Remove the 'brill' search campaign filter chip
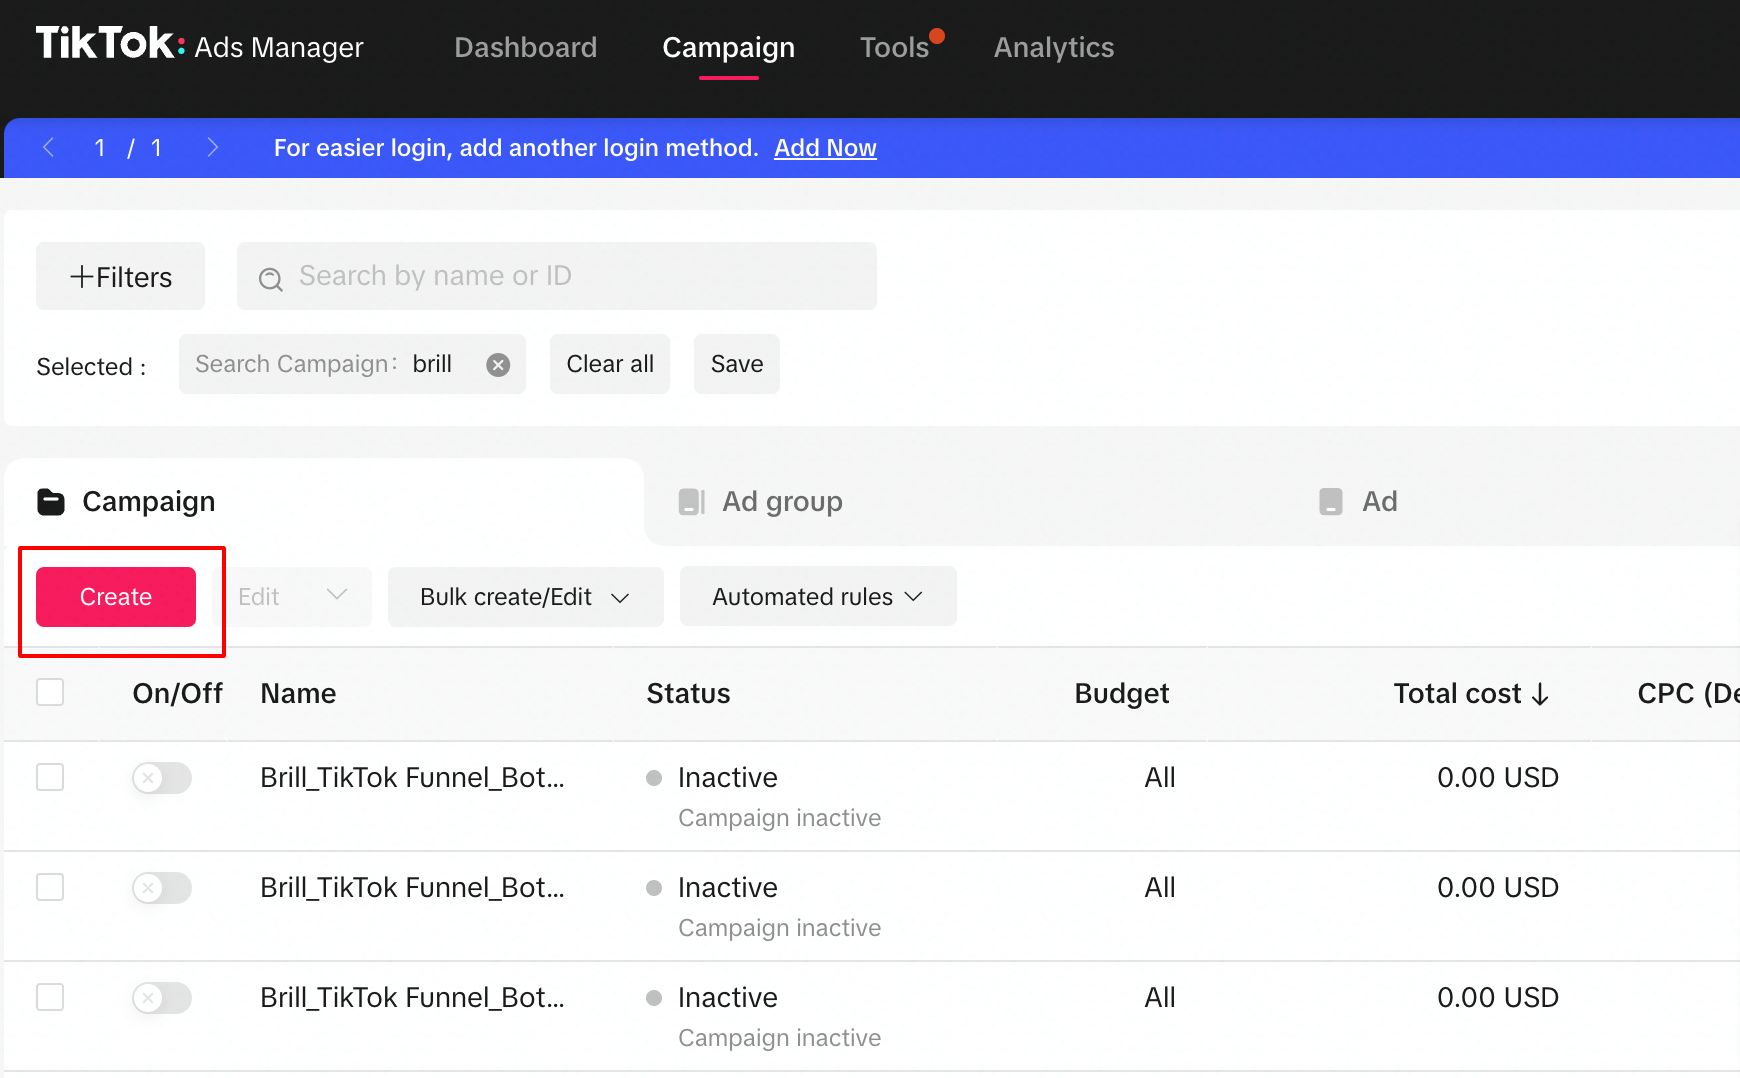1740x1078 pixels. 498,365
